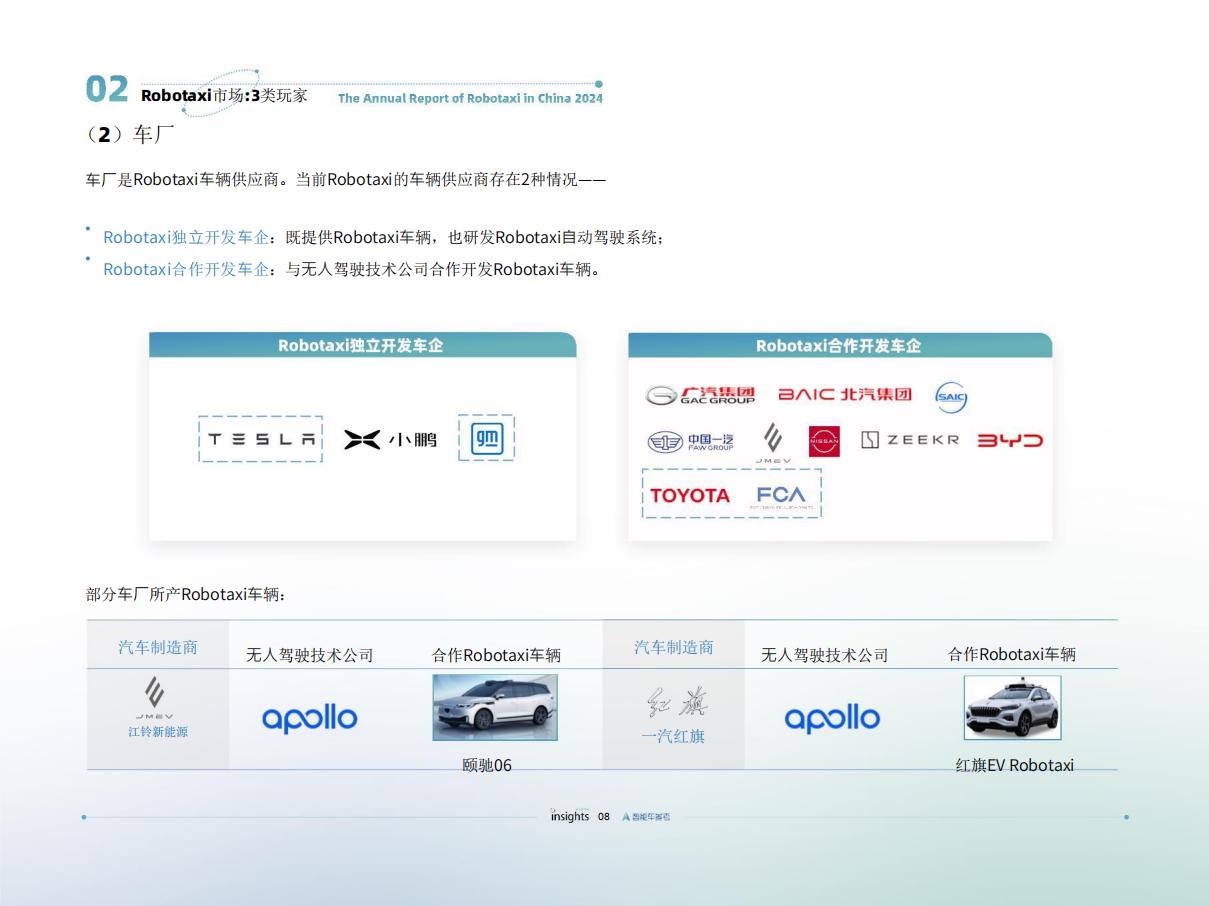Screen dimensions: 1209x906
Task: Click the 江铃新能源 label
Action: coord(158,732)
